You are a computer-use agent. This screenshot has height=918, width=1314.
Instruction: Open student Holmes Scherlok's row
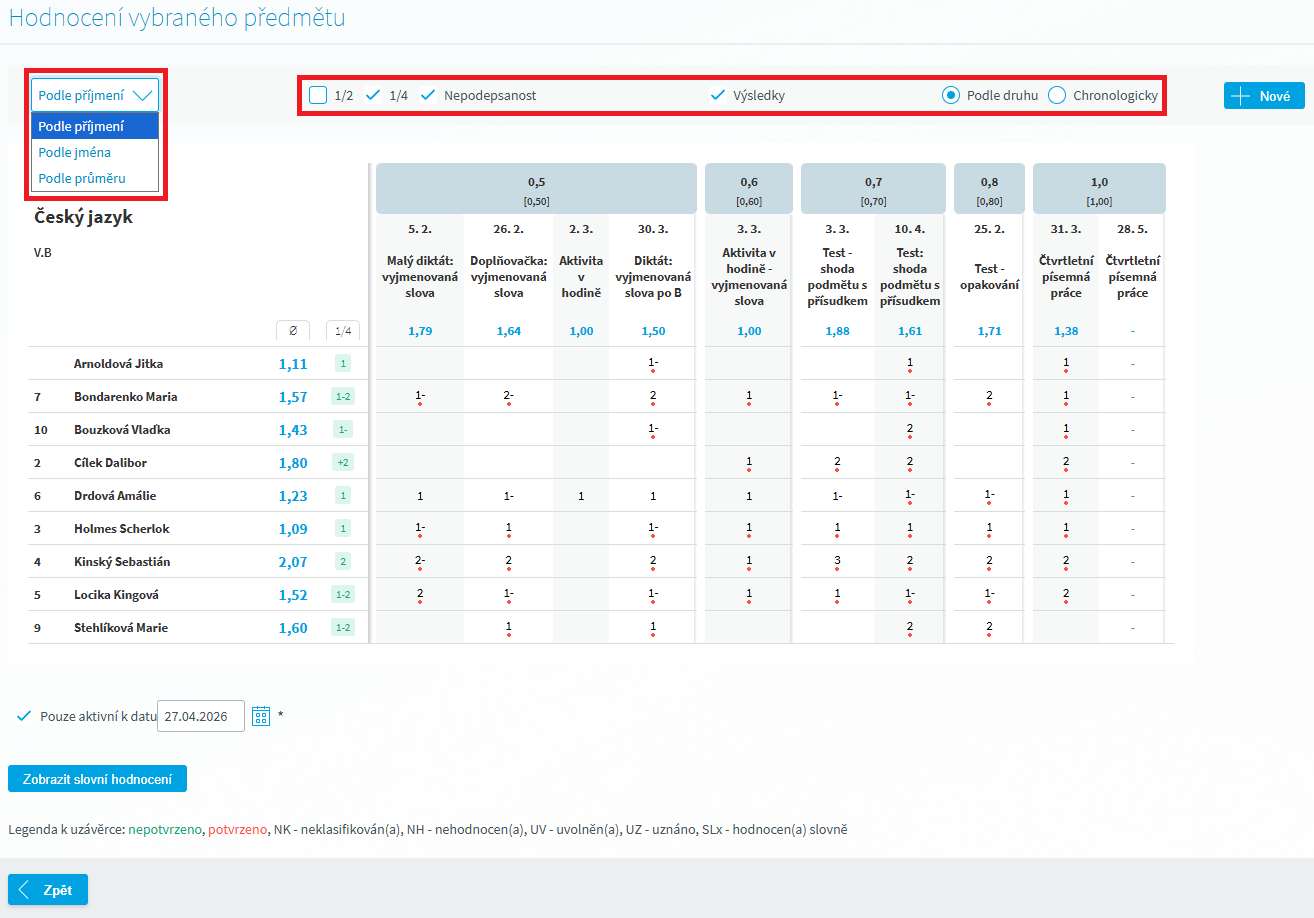coord(121,529)
